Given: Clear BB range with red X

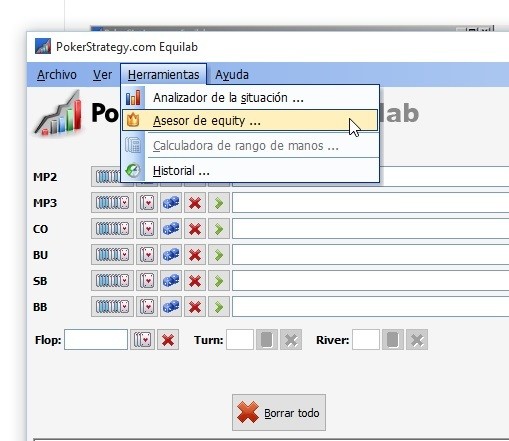Looking at the screenshot, I should coord(195,306).
